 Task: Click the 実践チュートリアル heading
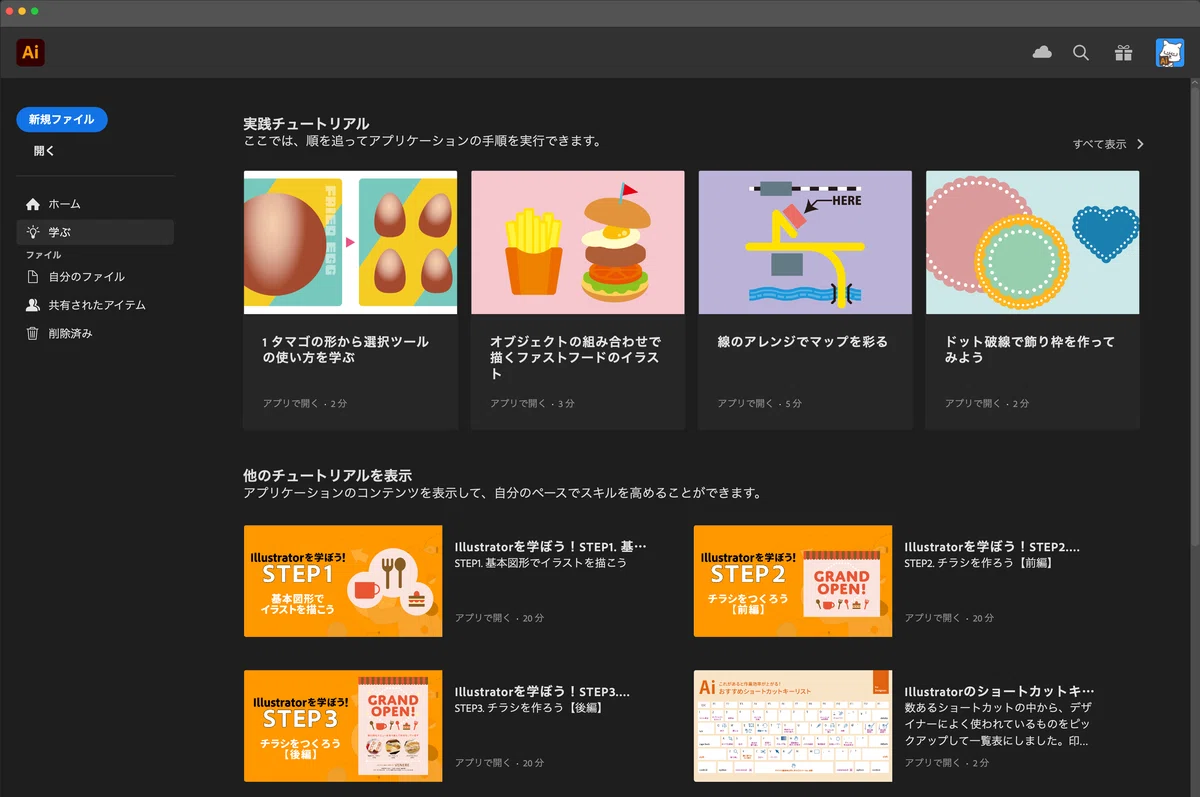(306, 124)
